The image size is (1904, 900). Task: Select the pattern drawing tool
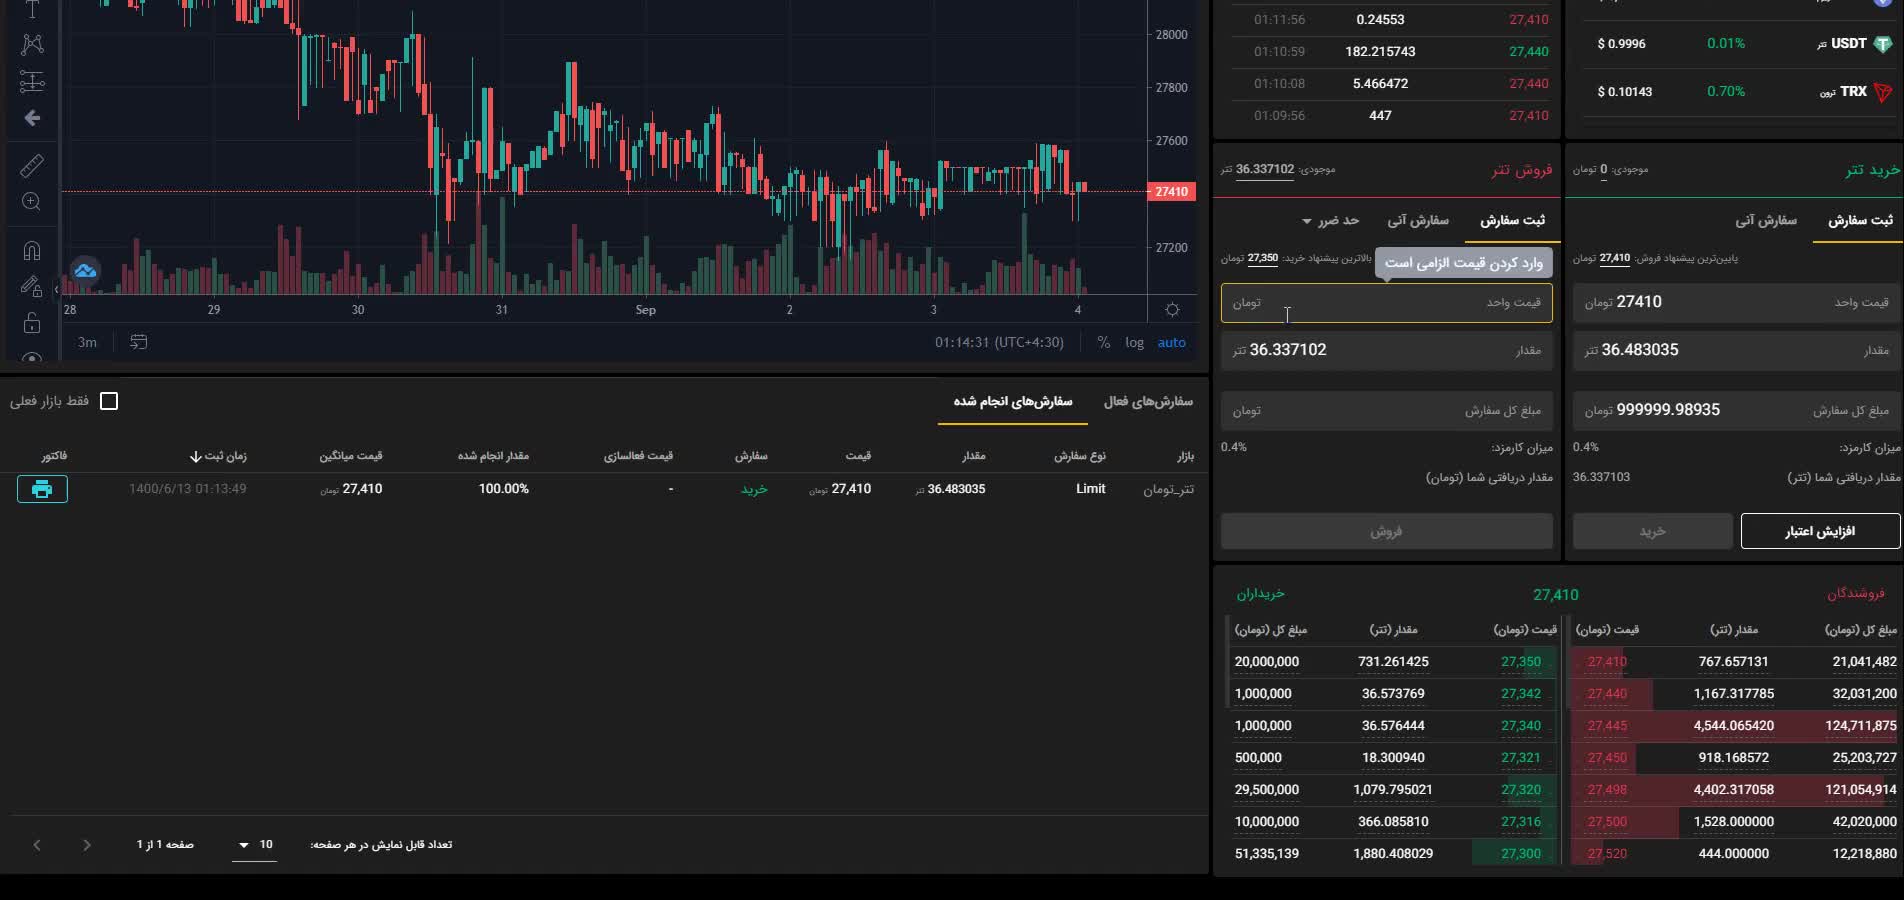tap(32, 44)
